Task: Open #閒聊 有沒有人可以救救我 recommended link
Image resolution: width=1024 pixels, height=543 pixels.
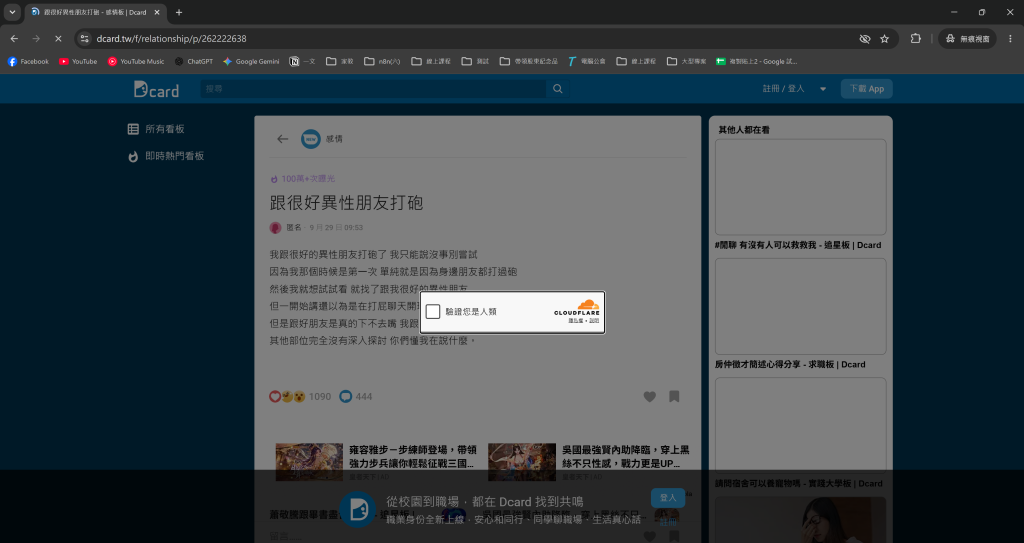Action: (798, 245)
